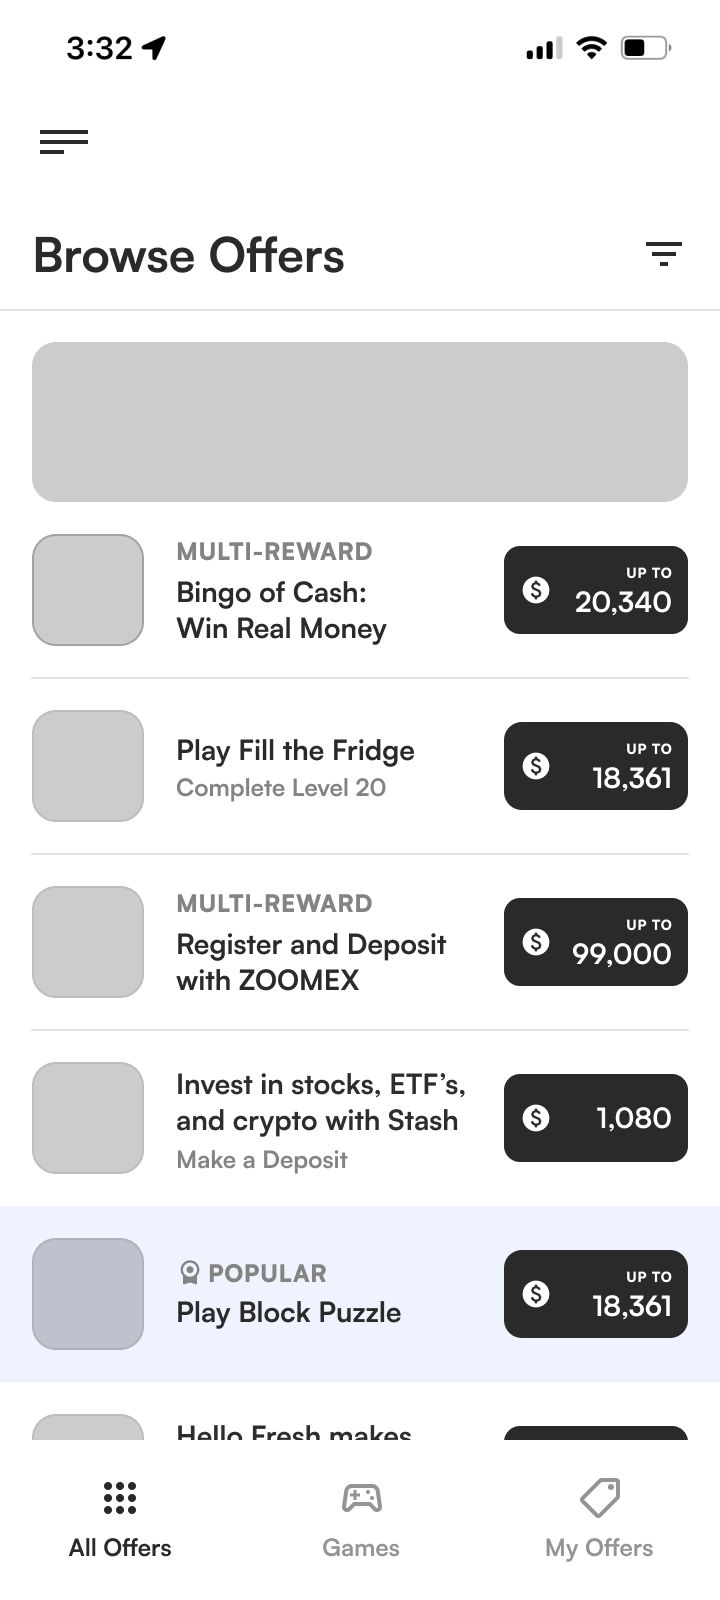Open the partially visible Hello Fresh offer
This screenshot has height=1600, width=720.
[x=294, y=1432]
